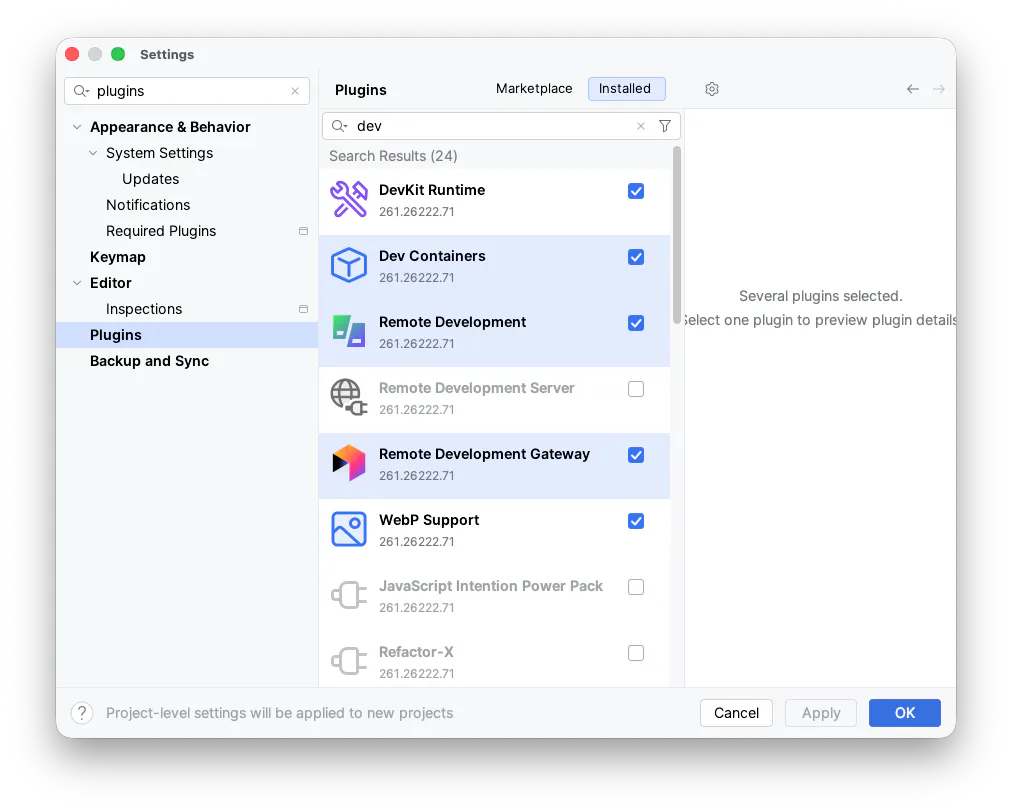The height and width of the screenshot is (812, 1012).
Task: Confirm with the OK button
Action: point(904,713)
